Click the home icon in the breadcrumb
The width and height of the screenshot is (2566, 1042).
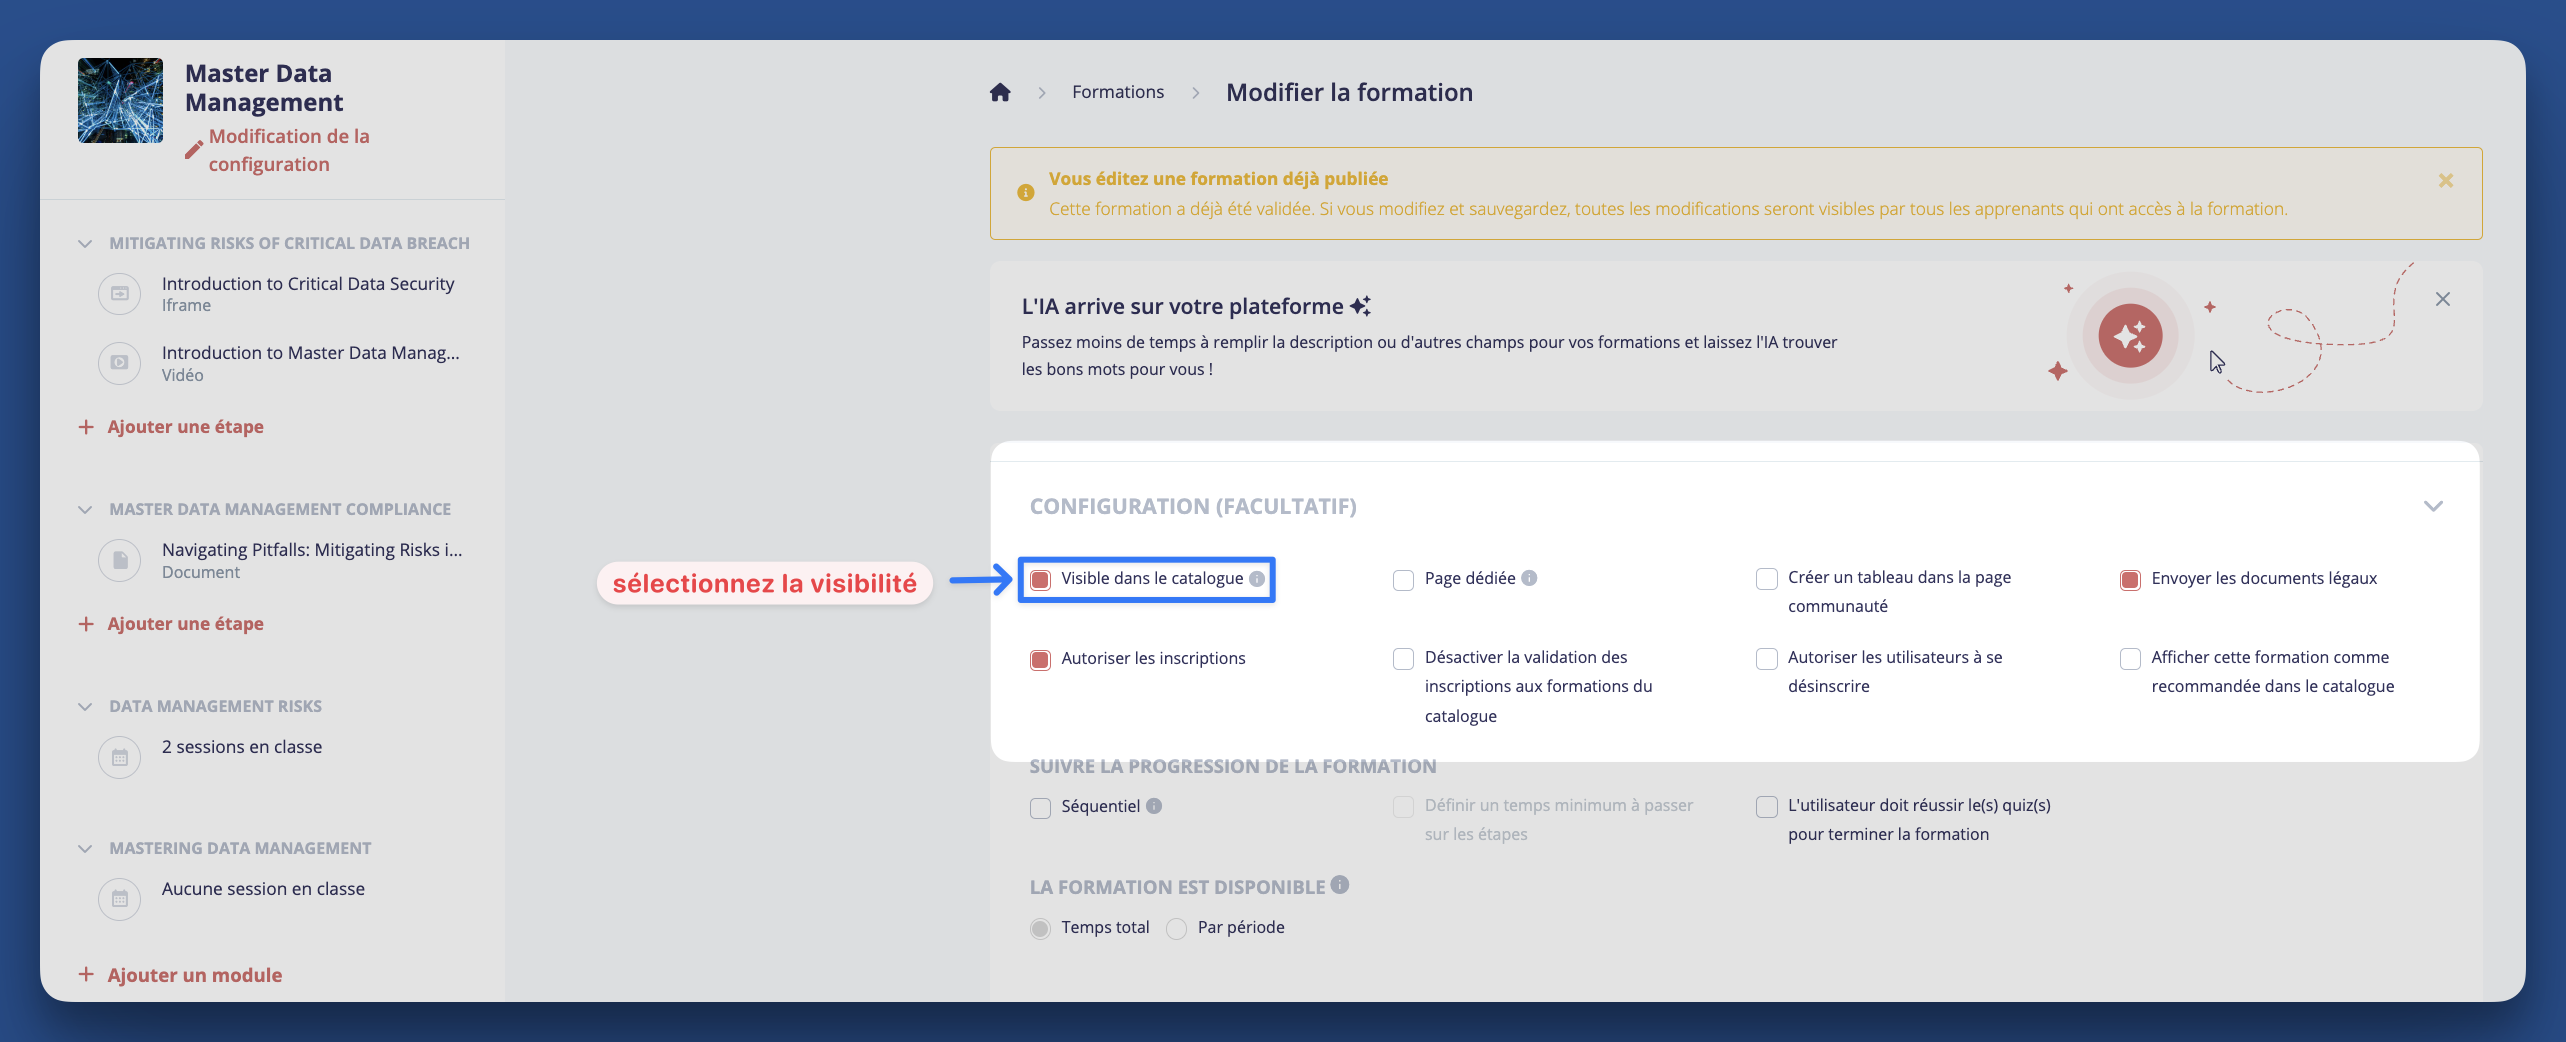[999, 91]
